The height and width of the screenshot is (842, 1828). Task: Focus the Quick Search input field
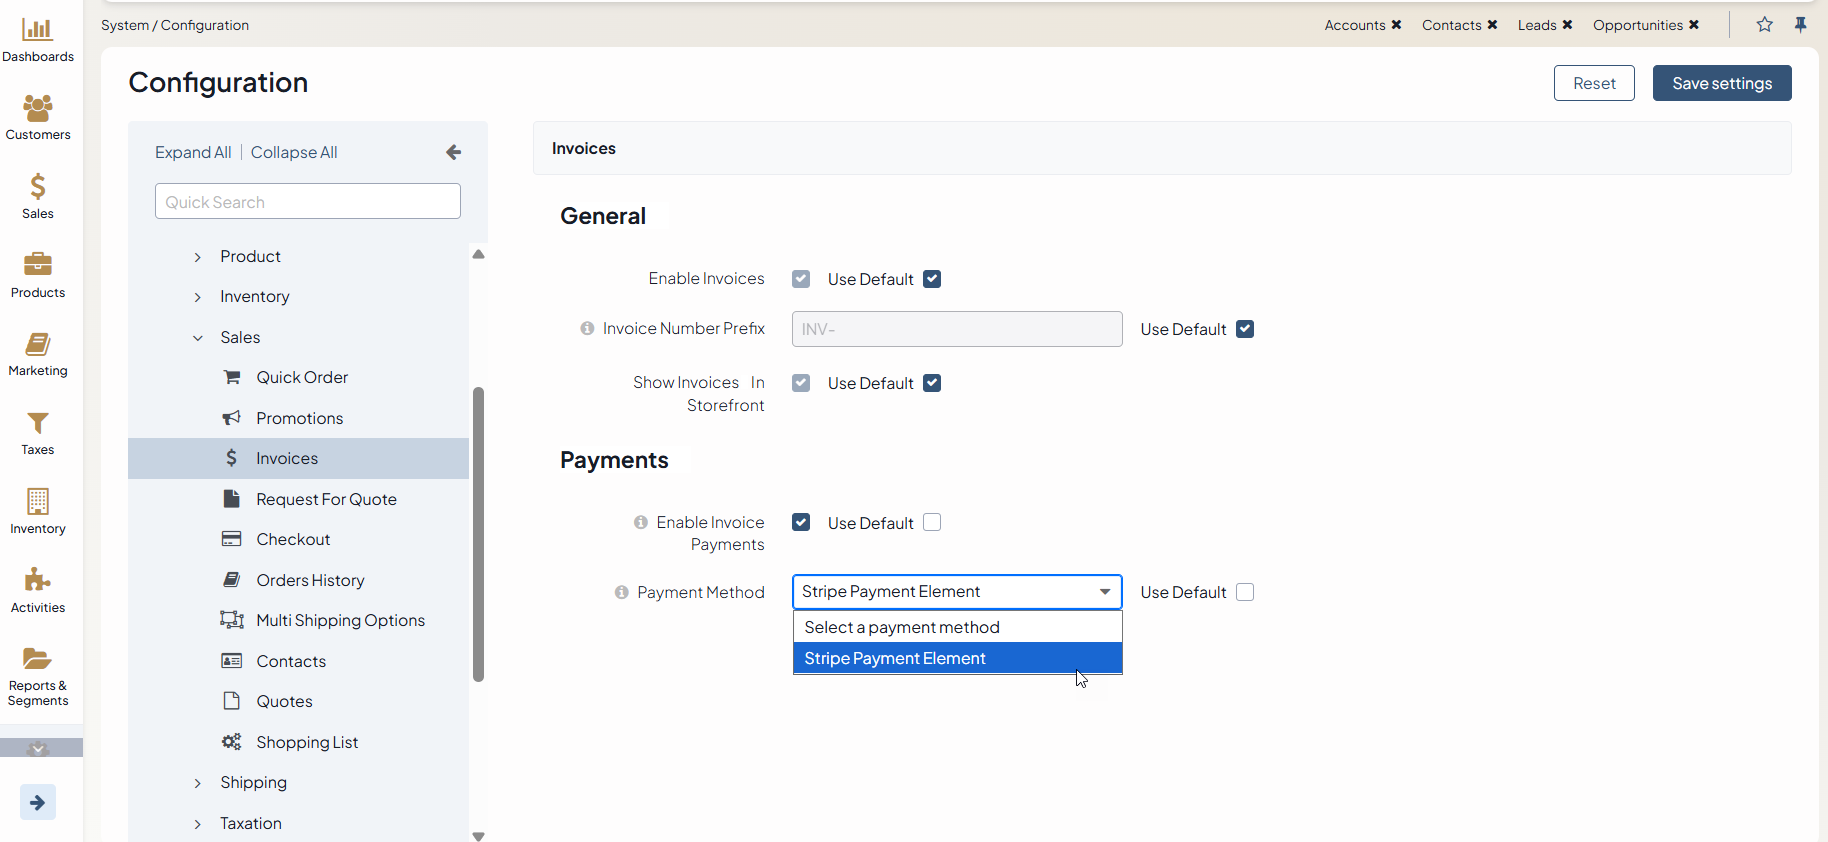(x=308, y=201)
